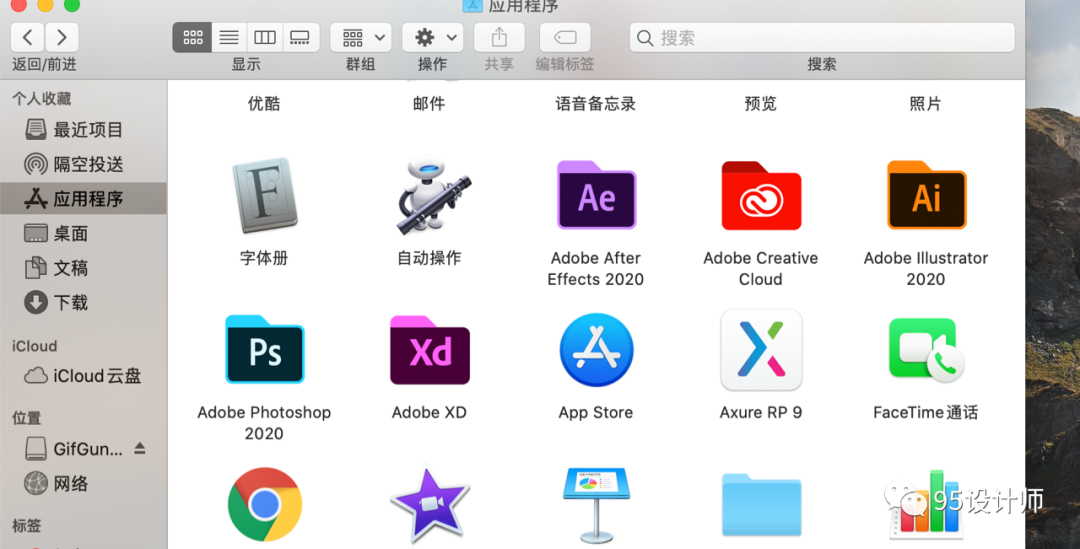Screen dimensions: 1080x549
Task: Click the 照片 app label
Action: click(x=925, y=104)
